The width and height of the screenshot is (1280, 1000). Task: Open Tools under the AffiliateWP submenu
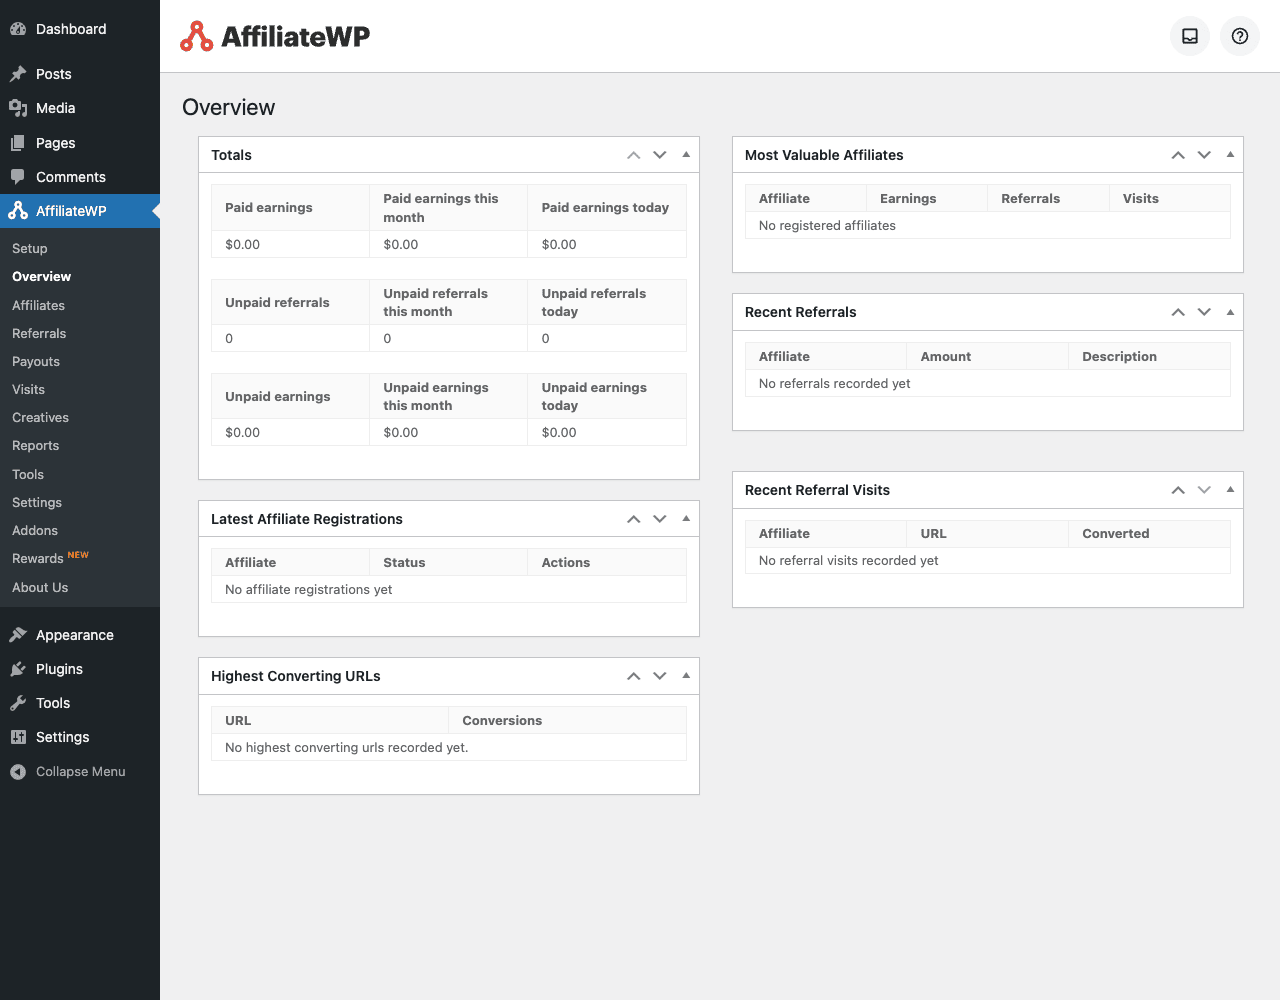[80, 474]
